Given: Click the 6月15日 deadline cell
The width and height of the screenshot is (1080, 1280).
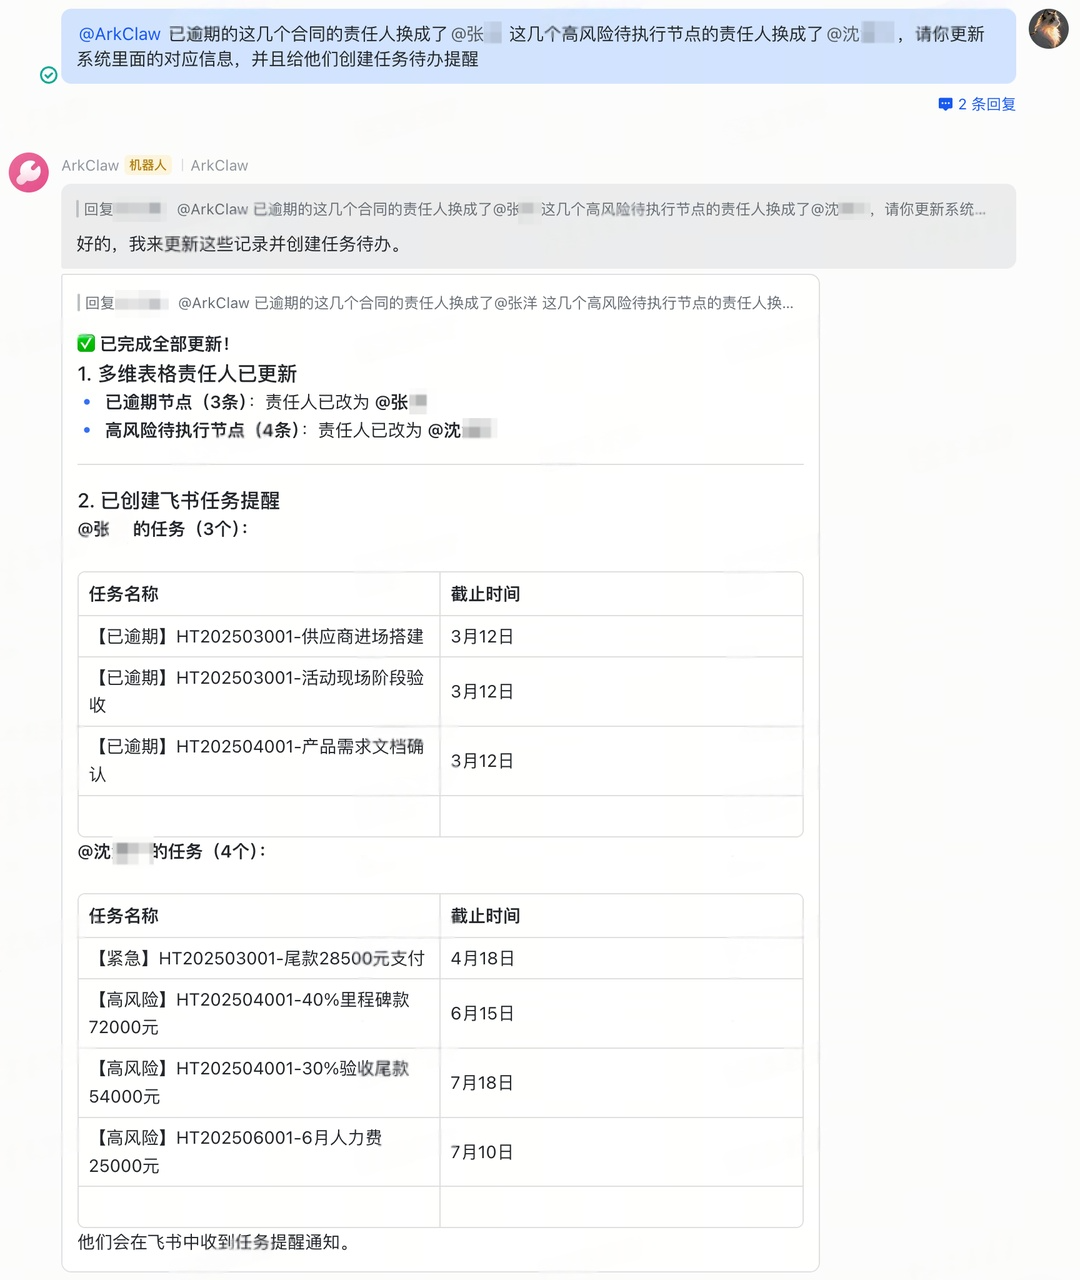Looking at the screenshot, I should pos(621,1013).
